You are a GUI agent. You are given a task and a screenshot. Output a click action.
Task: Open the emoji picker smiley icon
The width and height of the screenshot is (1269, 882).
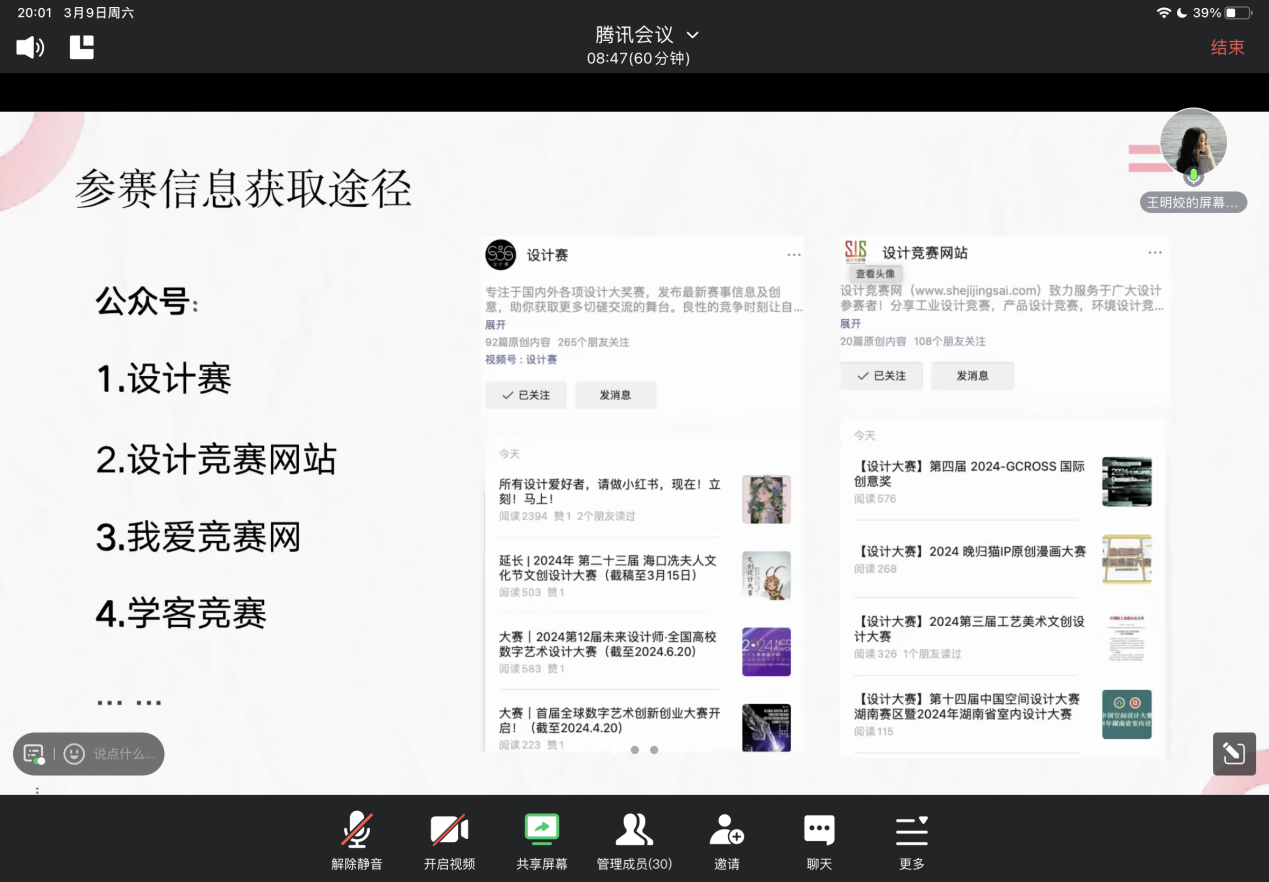point(74,754)
